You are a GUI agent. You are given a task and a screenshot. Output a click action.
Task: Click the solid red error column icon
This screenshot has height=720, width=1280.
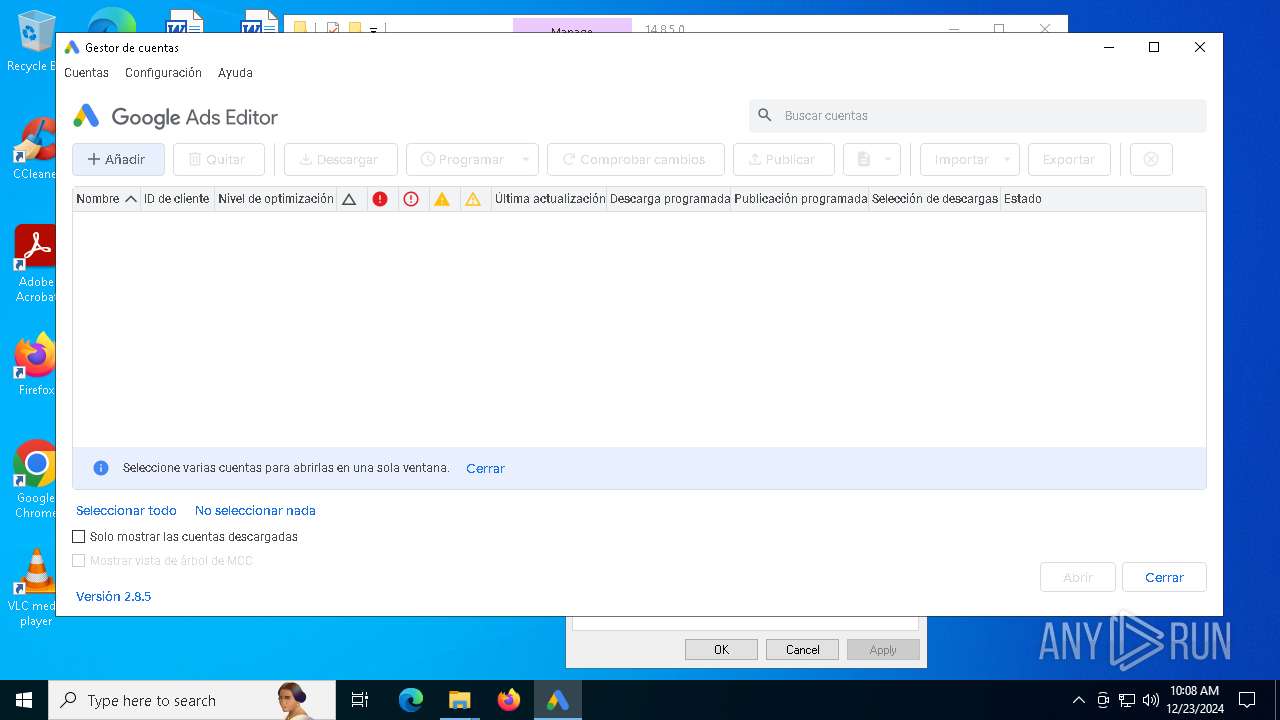380,199
